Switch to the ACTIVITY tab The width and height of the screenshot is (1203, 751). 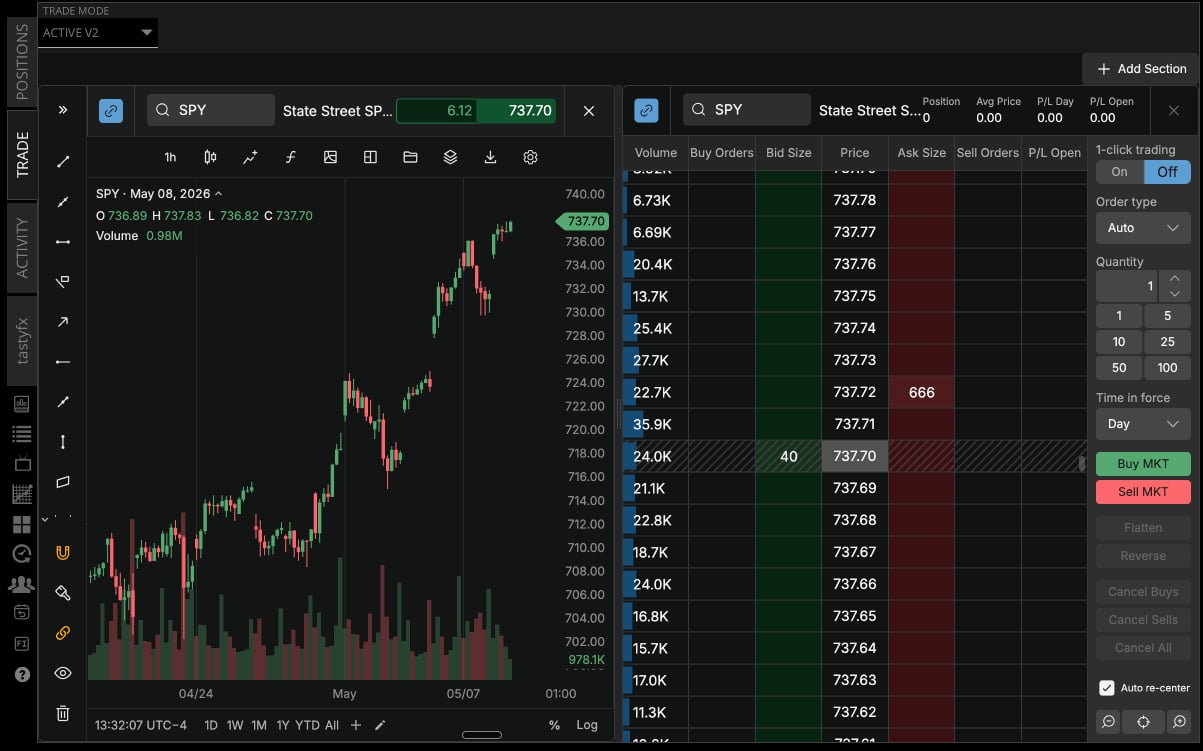(x=22, y=248)
